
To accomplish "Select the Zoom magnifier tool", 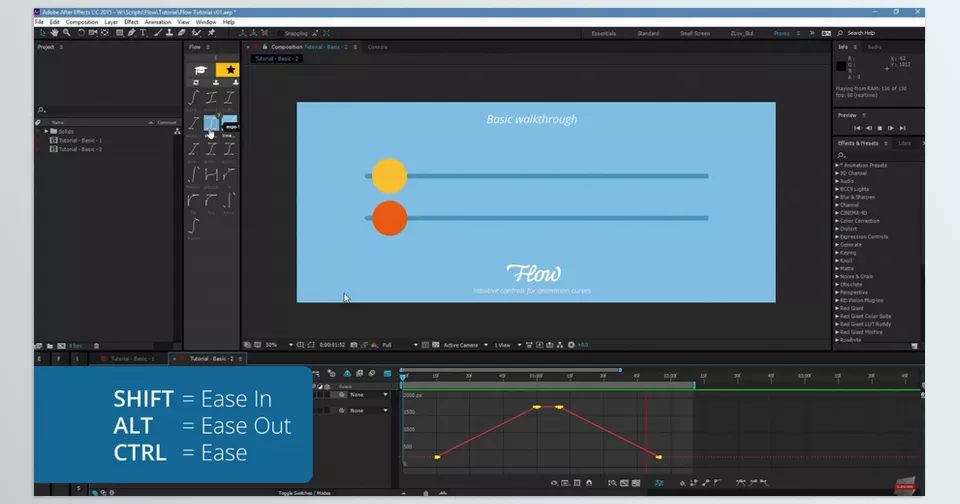I will coord(67,33).
